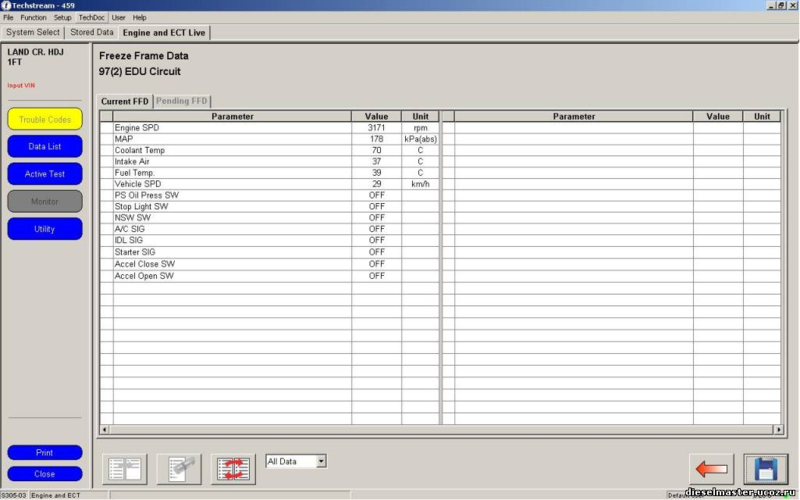Click the horizontal scrollbar left arrow
The height and width of the screenshot is (500, 800).
105,429
